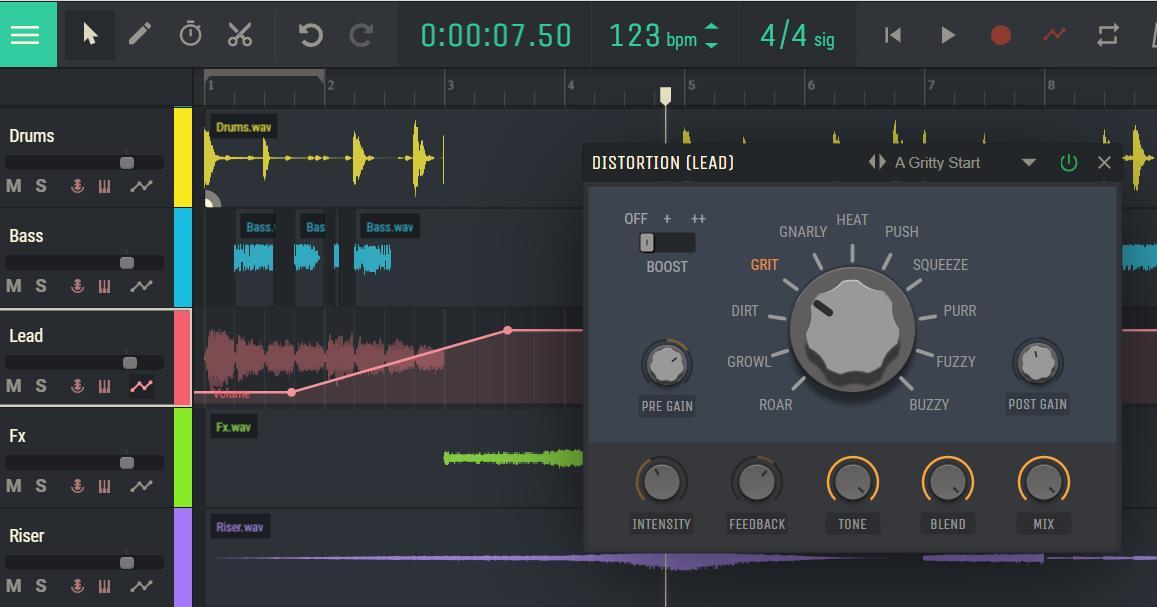Arm the Drums track for recording
This screenshot has width=1157, height=607.
pyautogui.click(x=77, y=186)
